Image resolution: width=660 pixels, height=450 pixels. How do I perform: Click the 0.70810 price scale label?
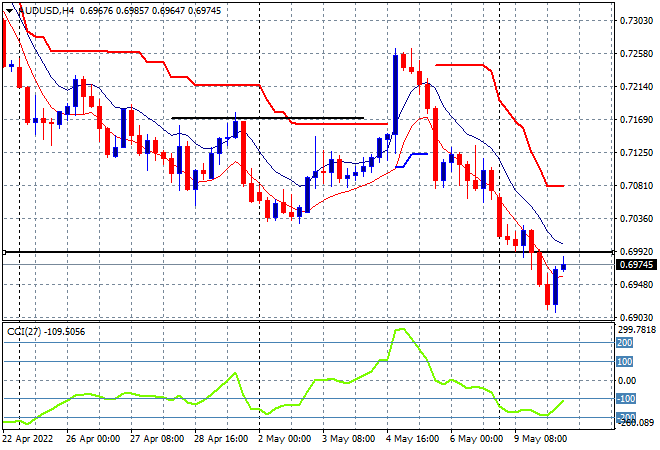pyautogui.click(x=636, y=185)
